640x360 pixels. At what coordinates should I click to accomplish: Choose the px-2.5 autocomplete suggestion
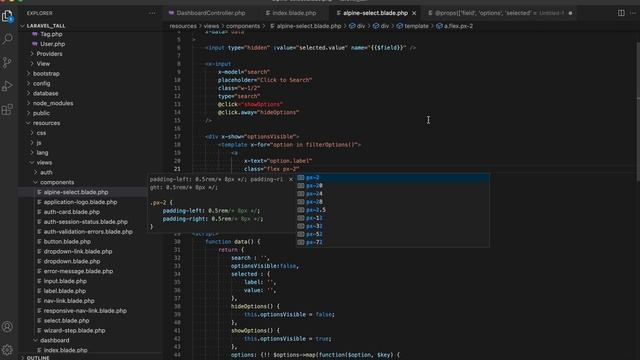[x=393, y=210]
